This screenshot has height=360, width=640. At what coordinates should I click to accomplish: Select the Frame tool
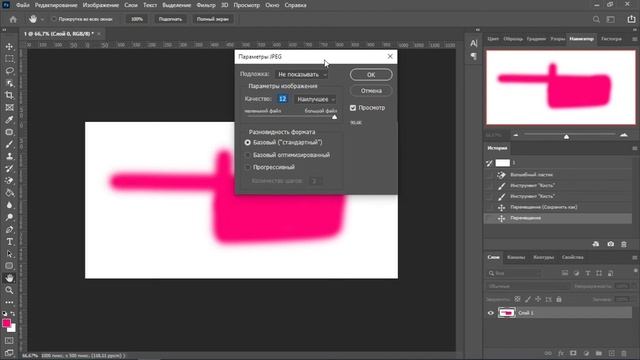[9, 108]
